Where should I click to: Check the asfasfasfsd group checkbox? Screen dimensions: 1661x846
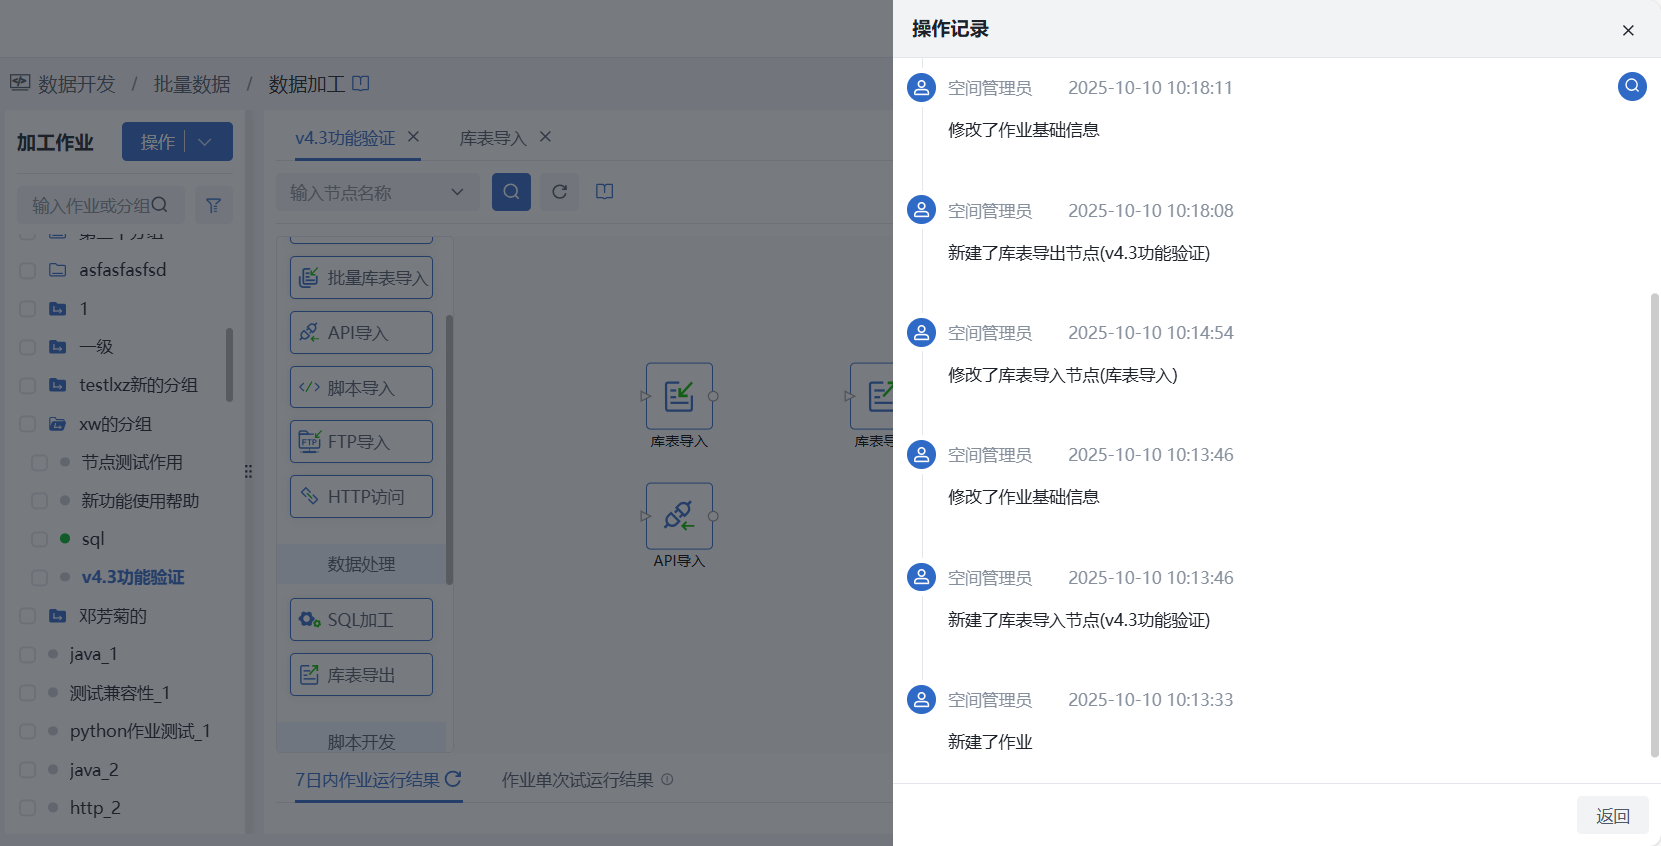point(28,270)
